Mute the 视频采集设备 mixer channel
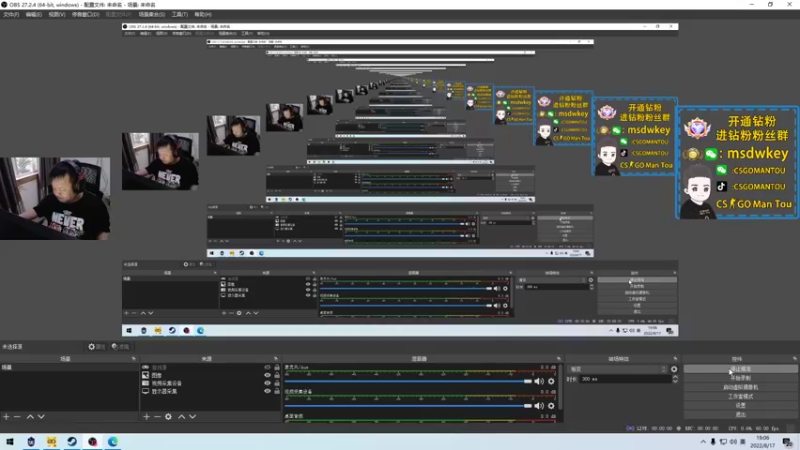800x450 pixels. pyautogui.click(x=539, y=406)
